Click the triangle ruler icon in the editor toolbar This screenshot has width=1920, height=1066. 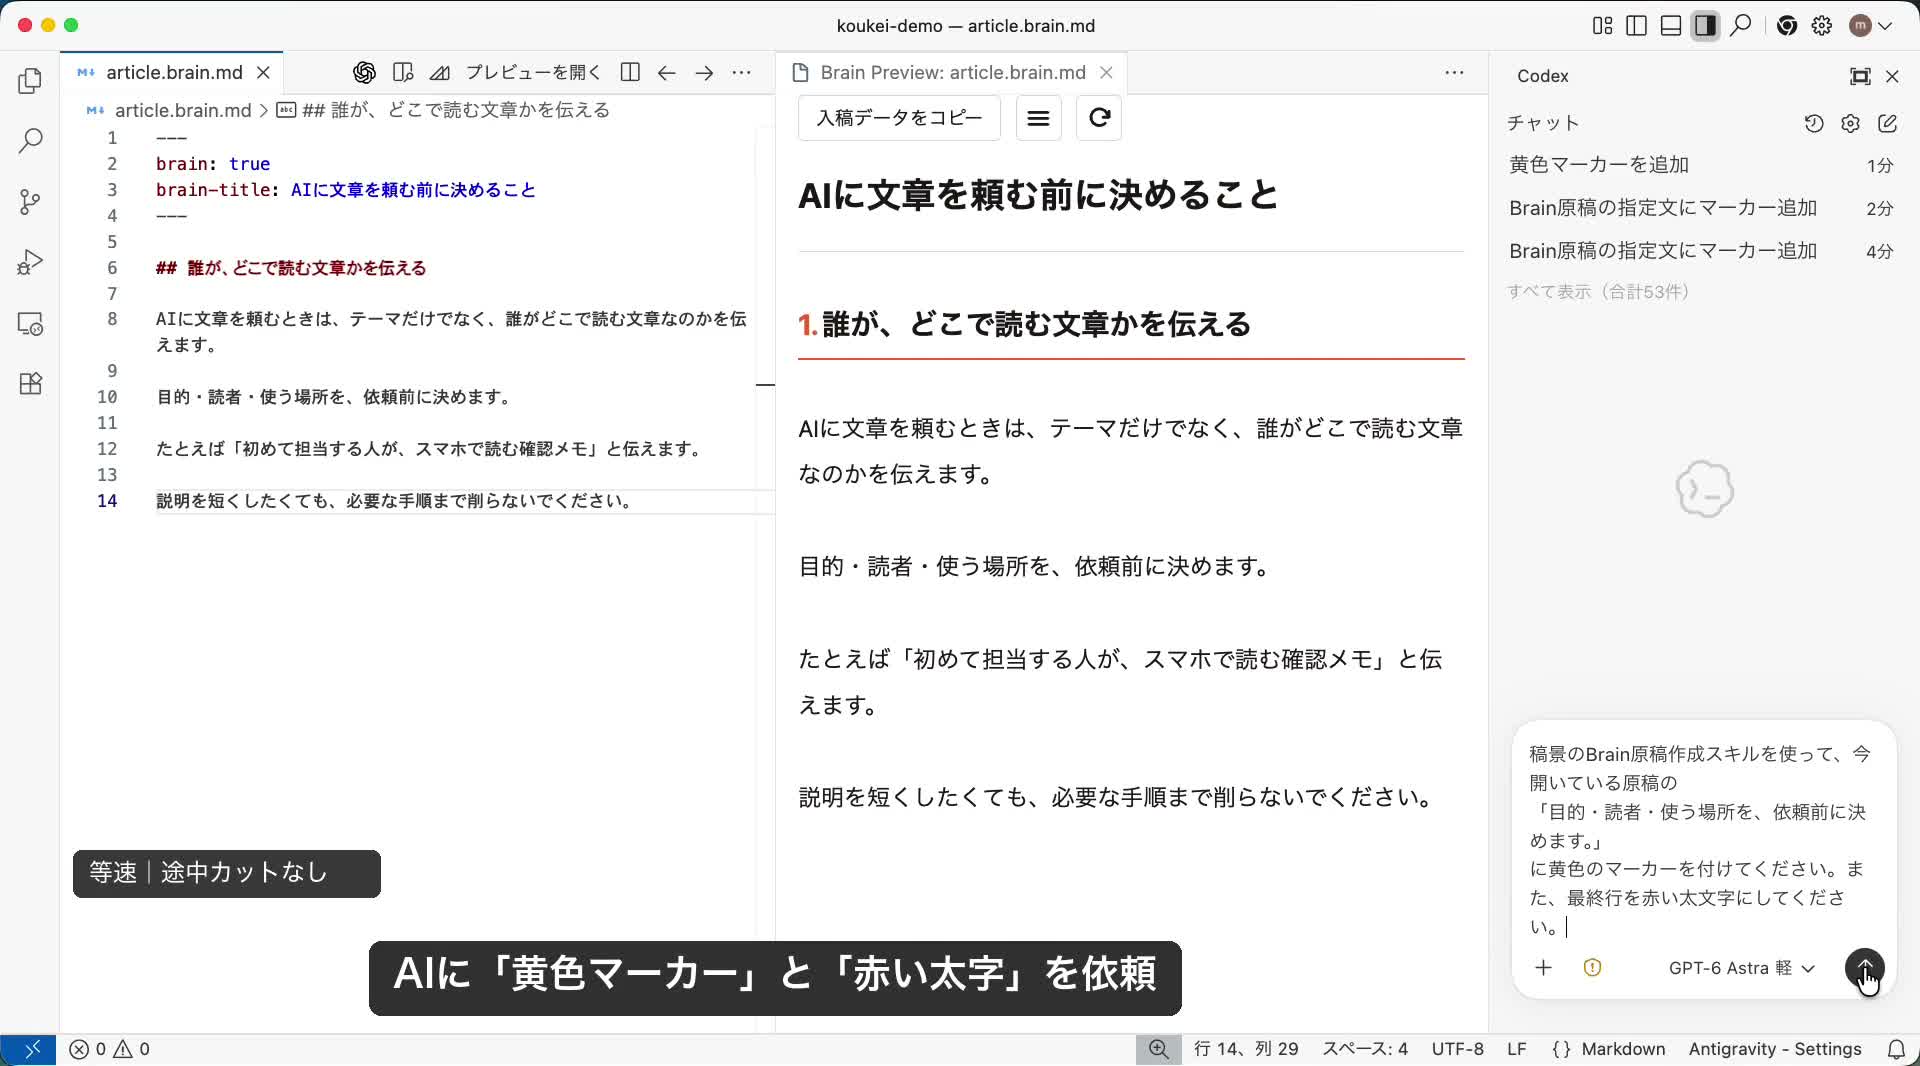coord(439,72)
